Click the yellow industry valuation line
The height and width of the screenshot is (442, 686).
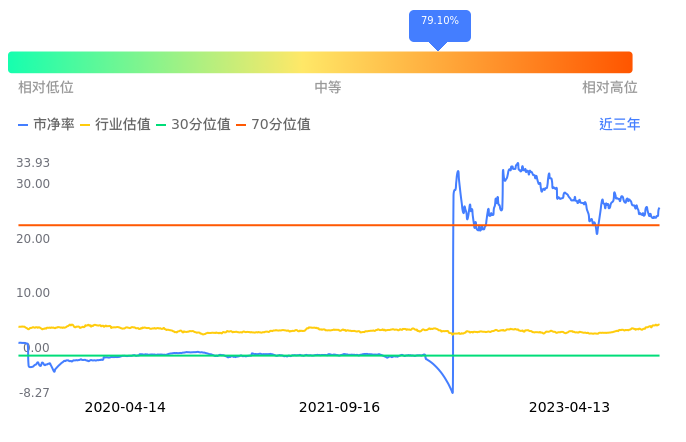coord(250,331)
